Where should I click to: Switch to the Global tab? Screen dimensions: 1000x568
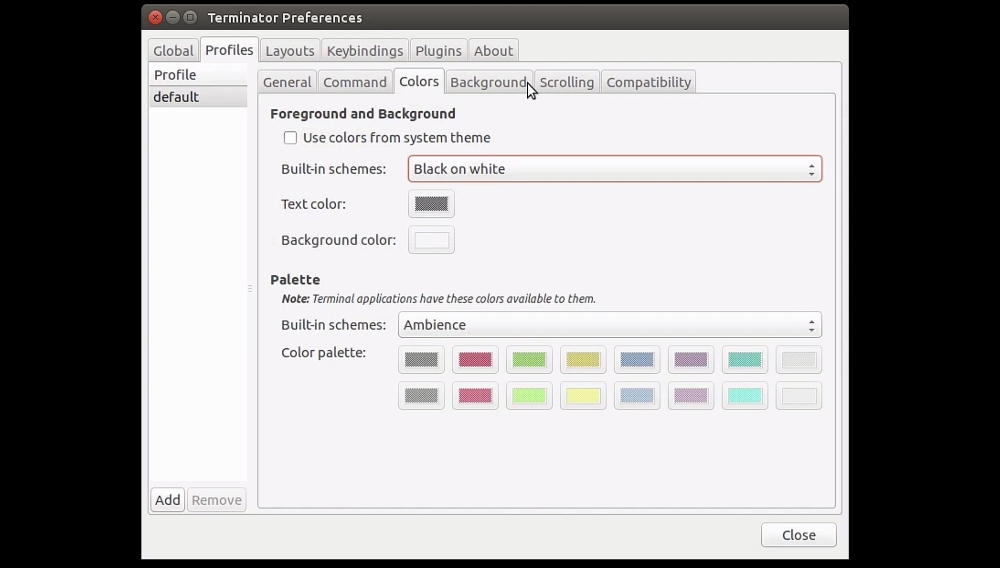click(x=173, y=51)
